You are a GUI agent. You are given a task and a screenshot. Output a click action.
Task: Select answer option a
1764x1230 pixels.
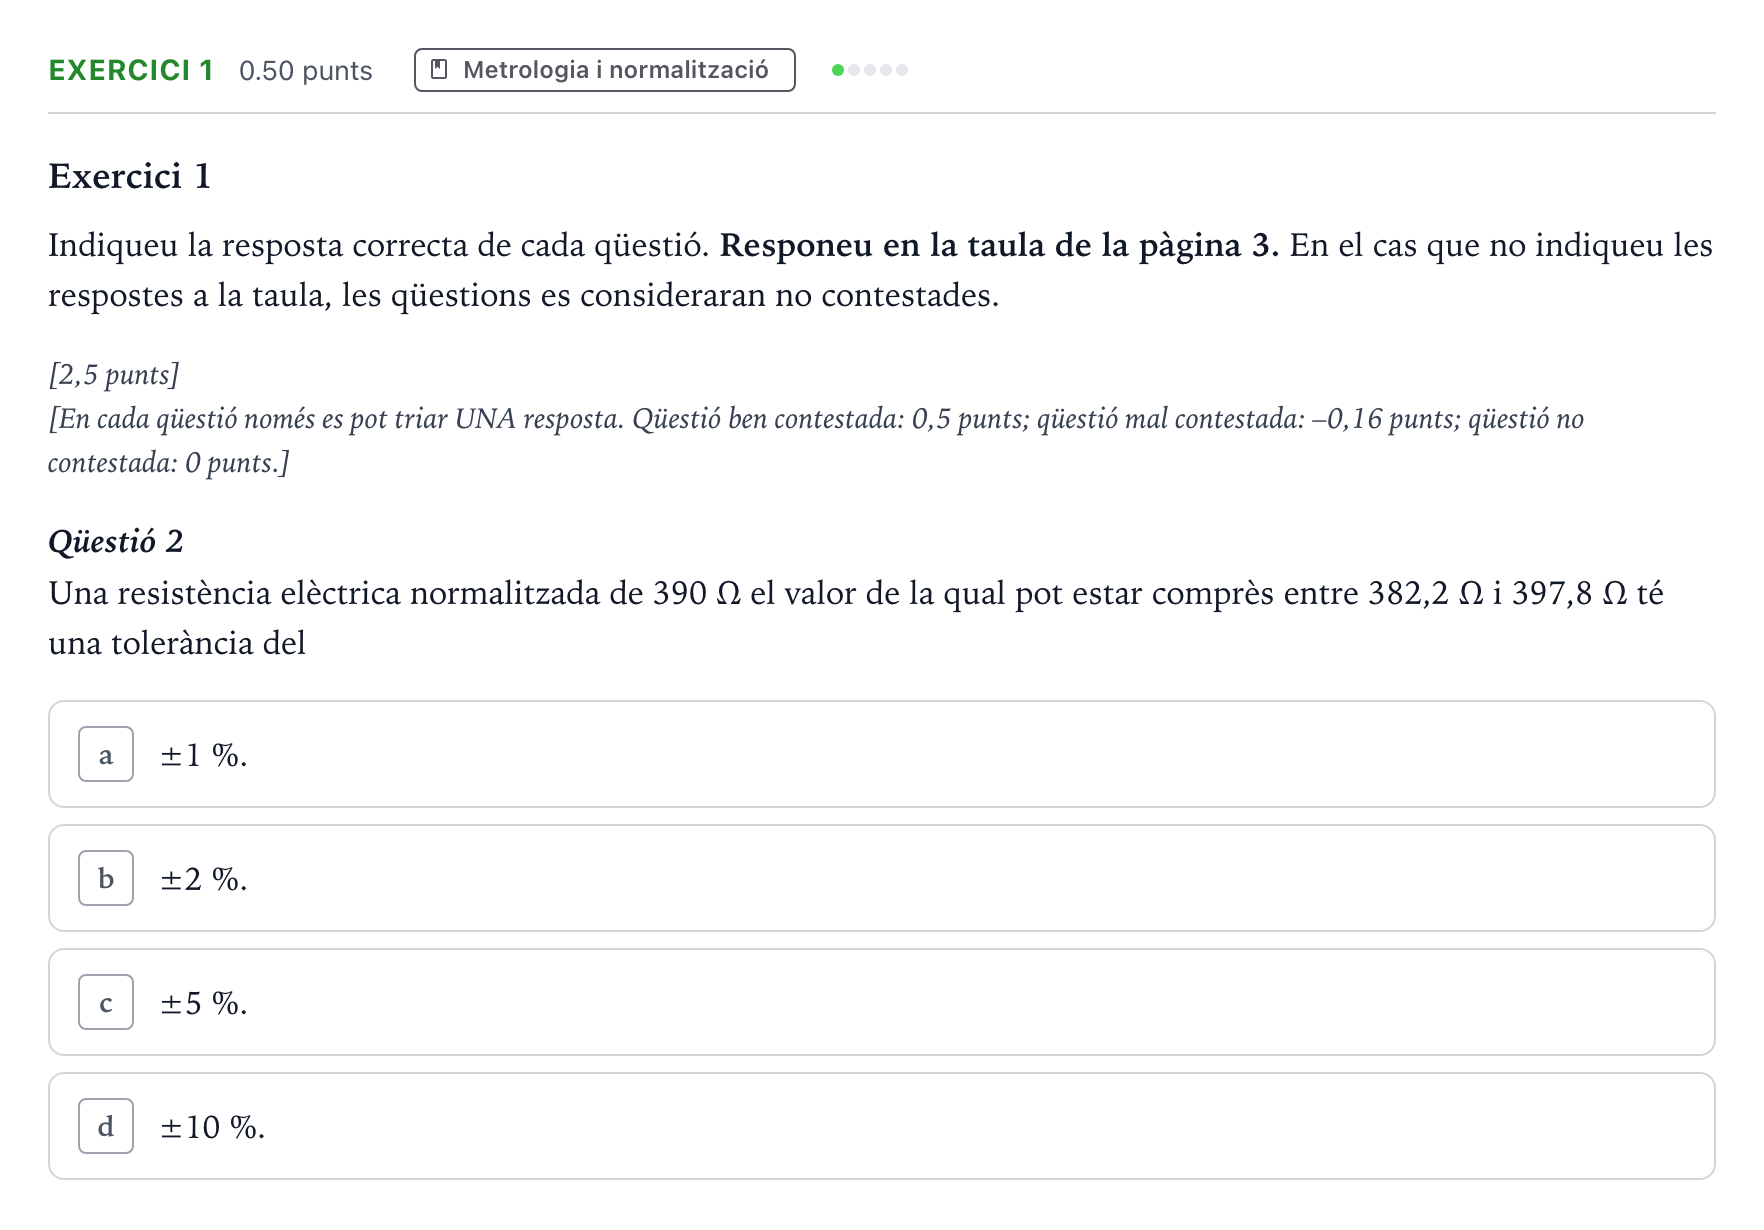(x=882, y=754)
